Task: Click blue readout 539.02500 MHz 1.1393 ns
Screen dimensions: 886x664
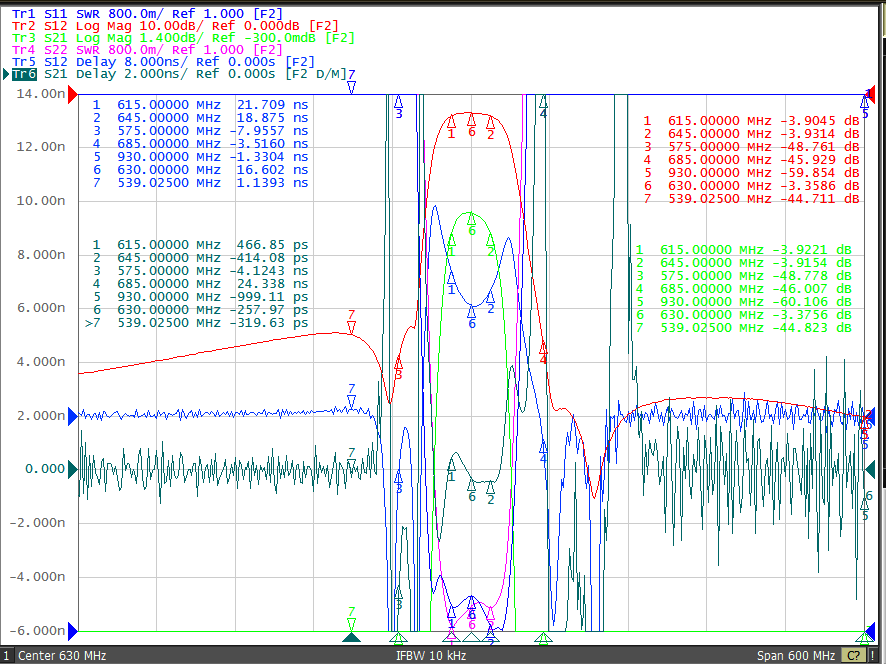Action: point(201,183)
